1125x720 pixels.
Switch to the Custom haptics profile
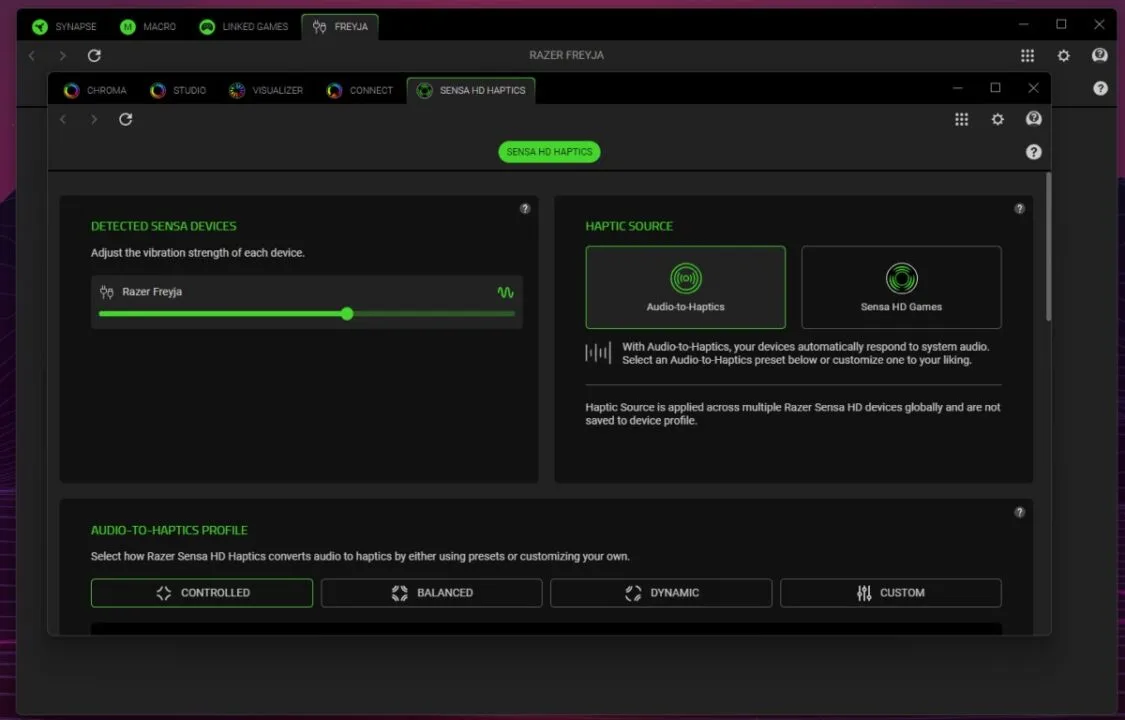point(890,593)
